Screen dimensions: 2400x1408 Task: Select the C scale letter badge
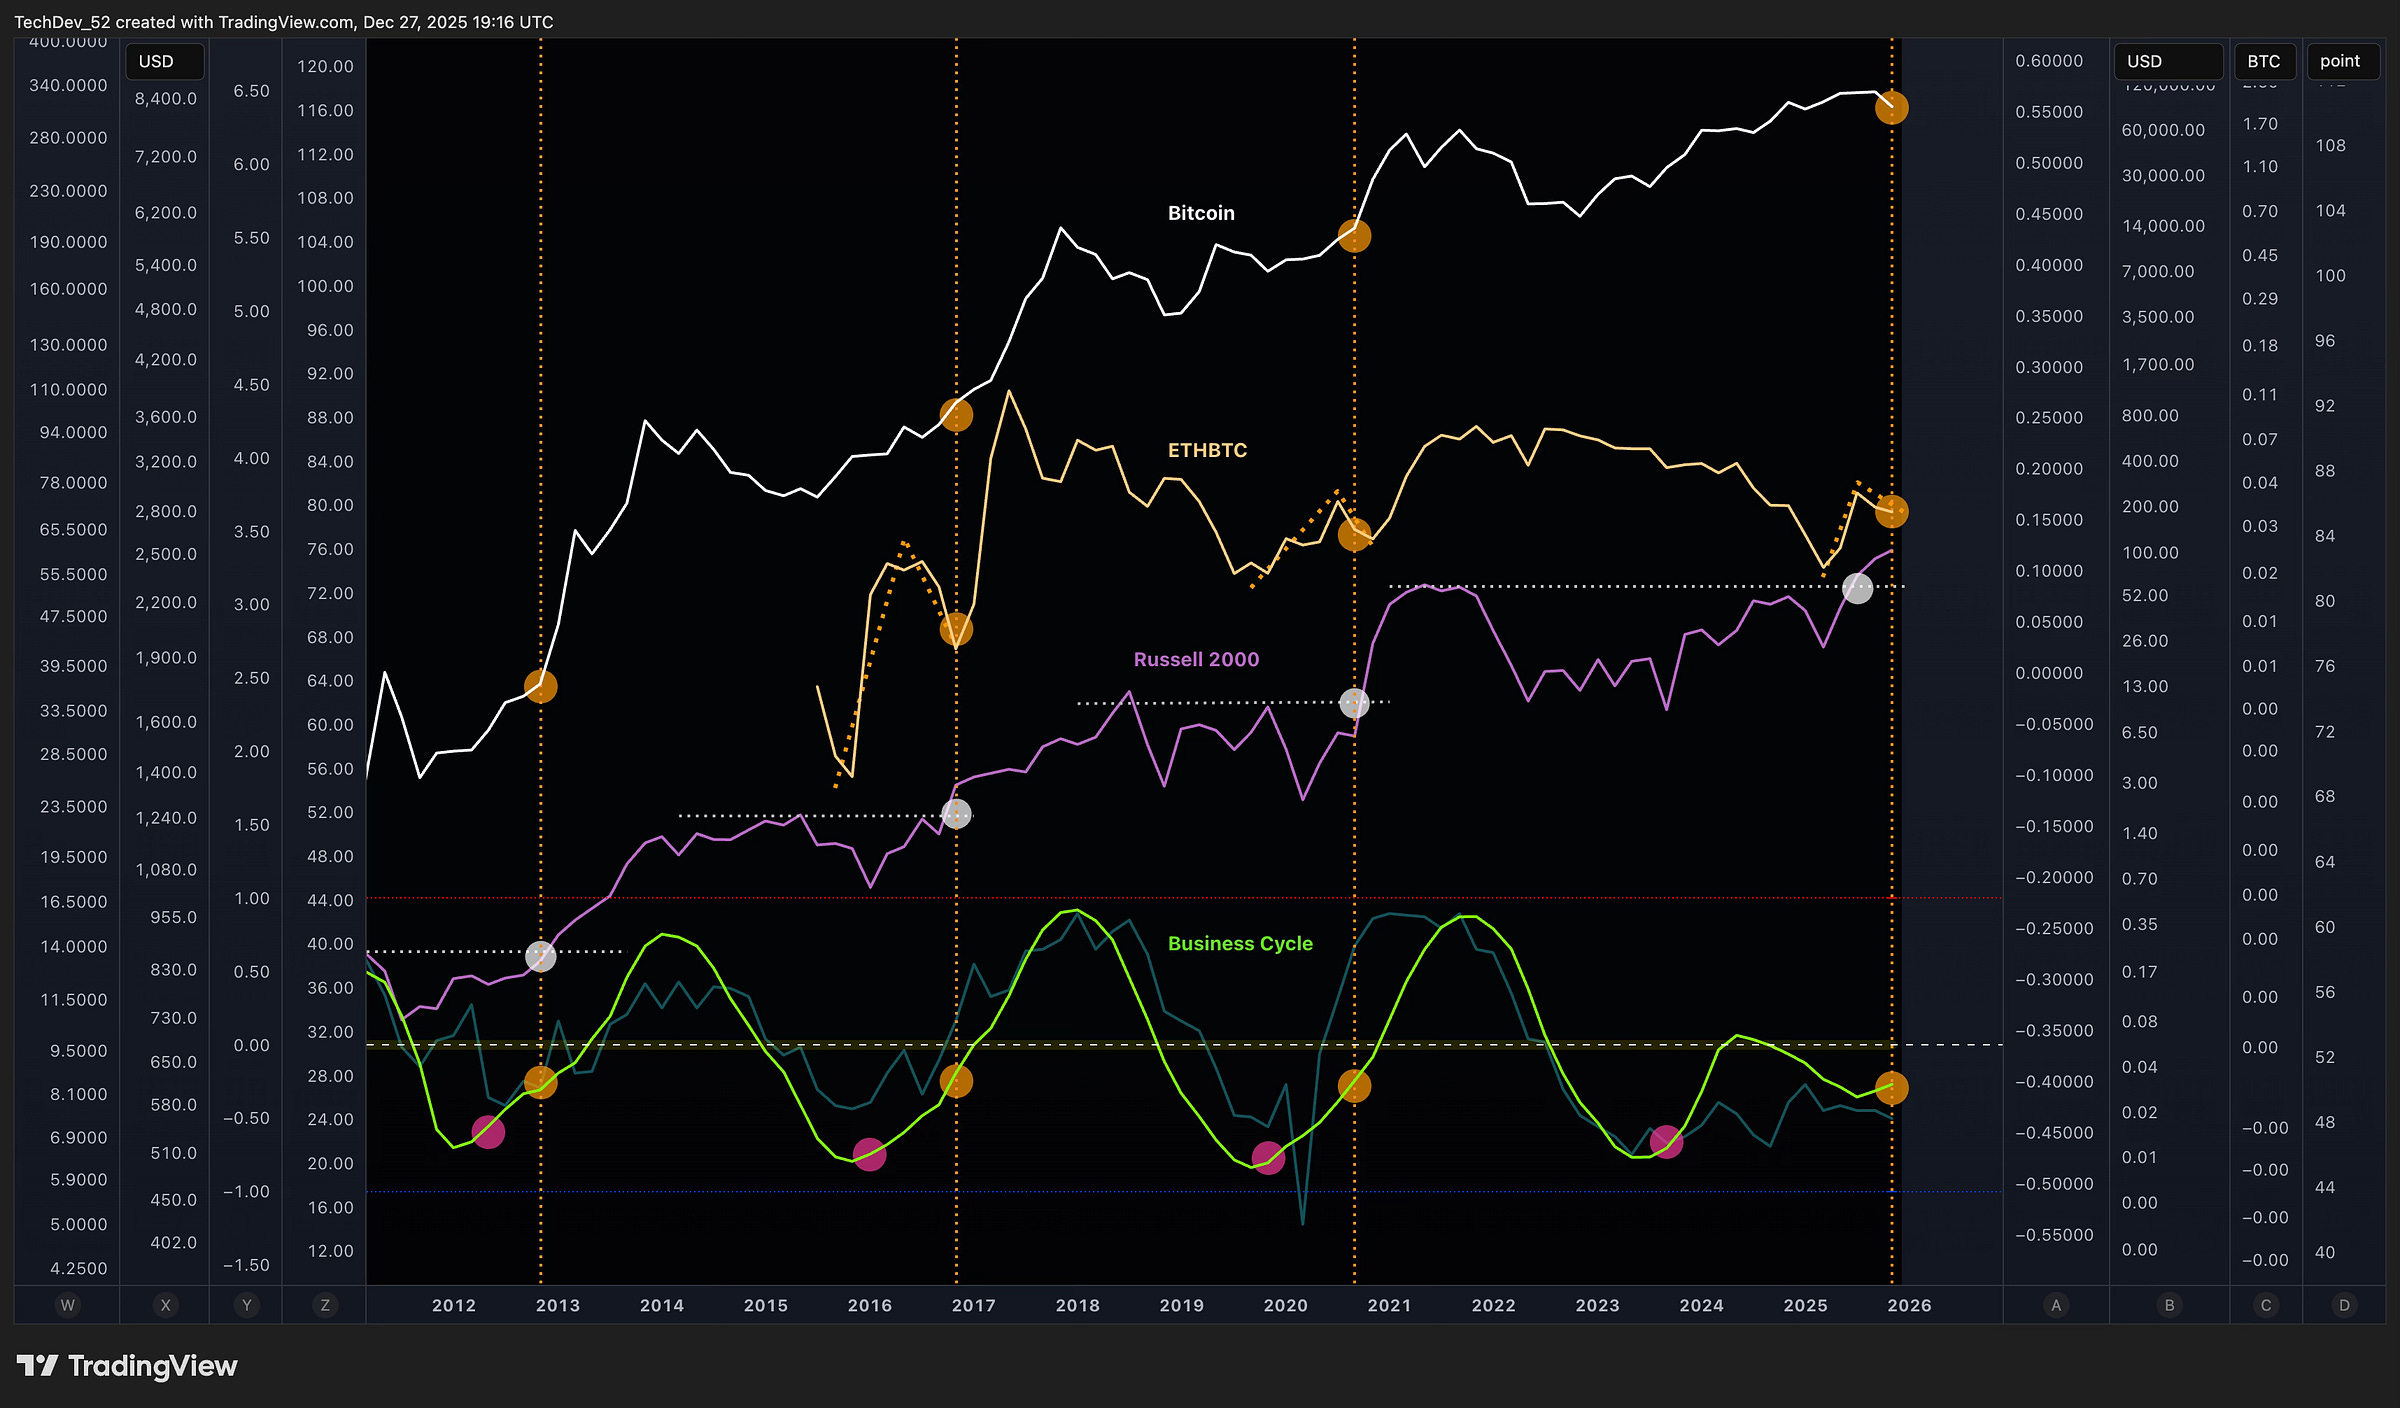pyautogui.click(x=2266, y=1305)
